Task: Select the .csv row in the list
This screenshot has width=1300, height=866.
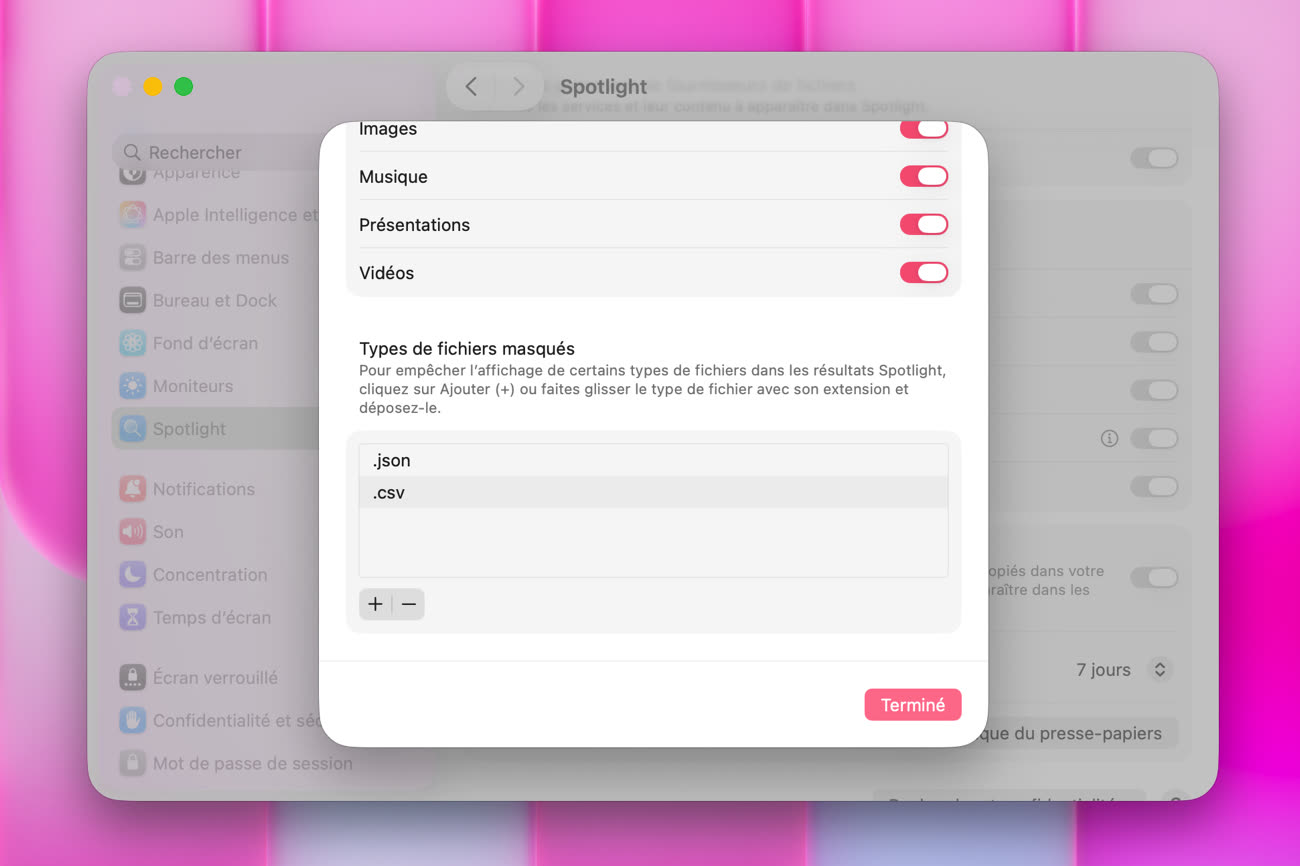Action: 652,493
